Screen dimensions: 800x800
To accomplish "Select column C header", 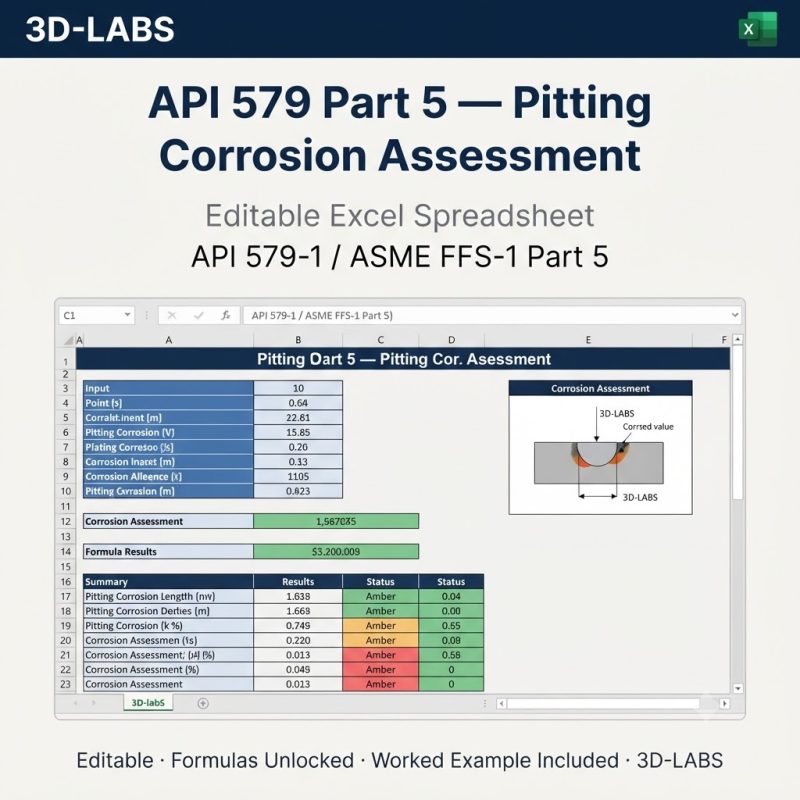I will [x=381, y=340].
